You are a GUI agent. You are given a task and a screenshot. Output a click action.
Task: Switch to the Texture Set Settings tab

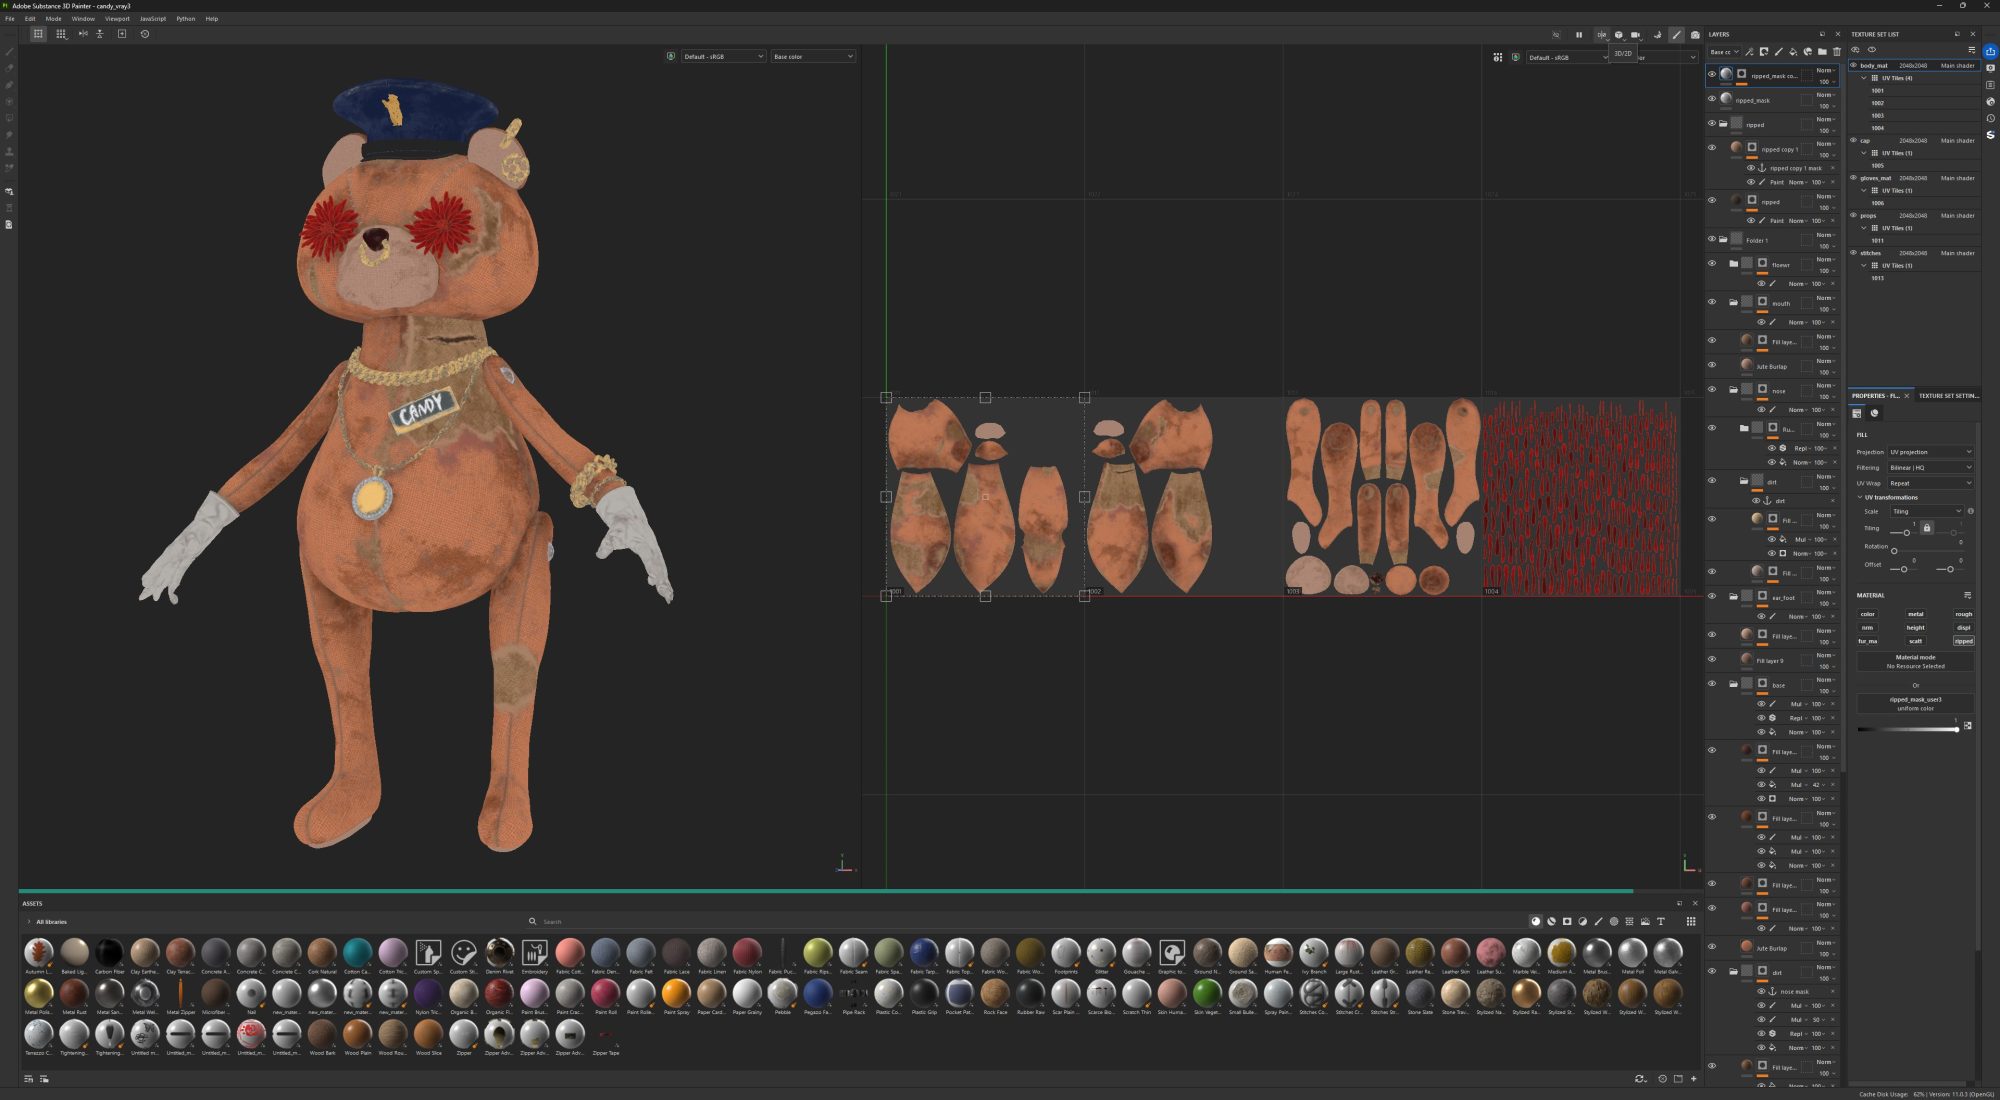[1947, 396]
